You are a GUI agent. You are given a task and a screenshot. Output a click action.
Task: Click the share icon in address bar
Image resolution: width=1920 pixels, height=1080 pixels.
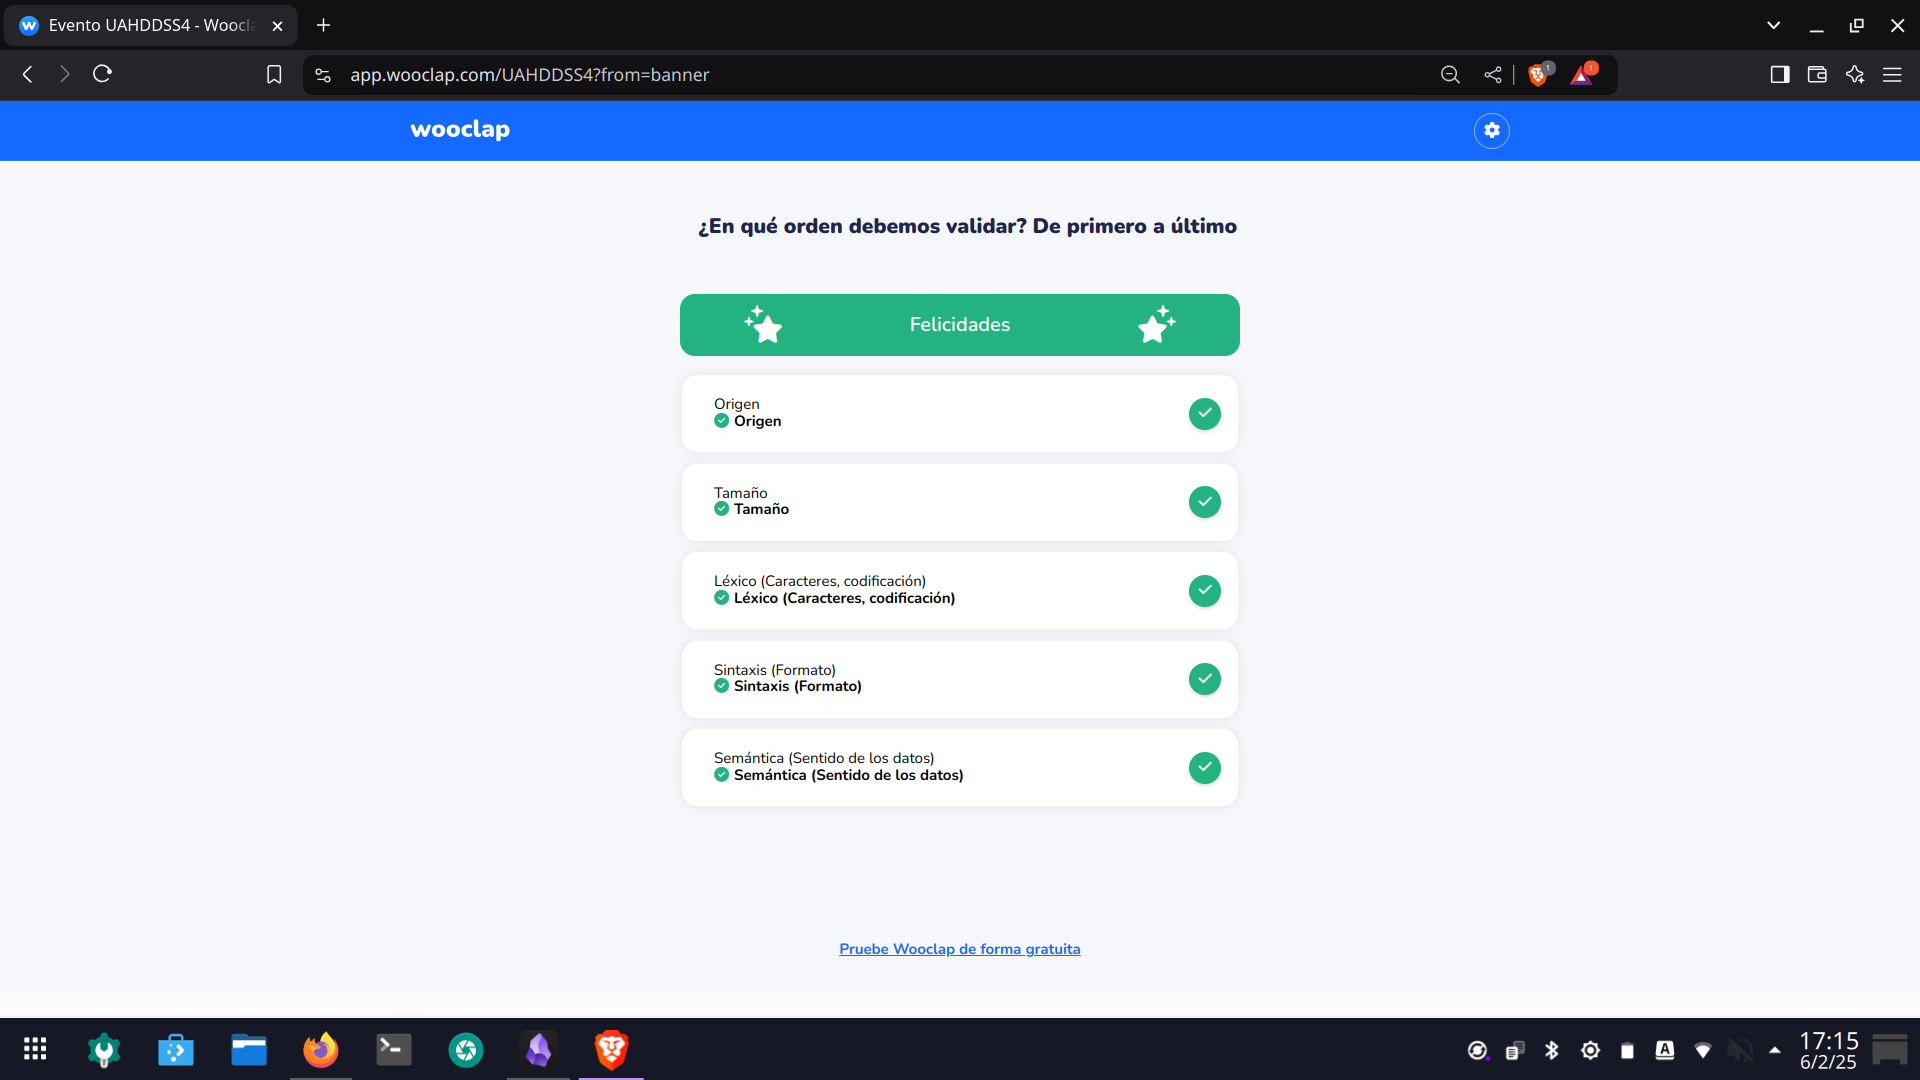tap(1493, 75)
